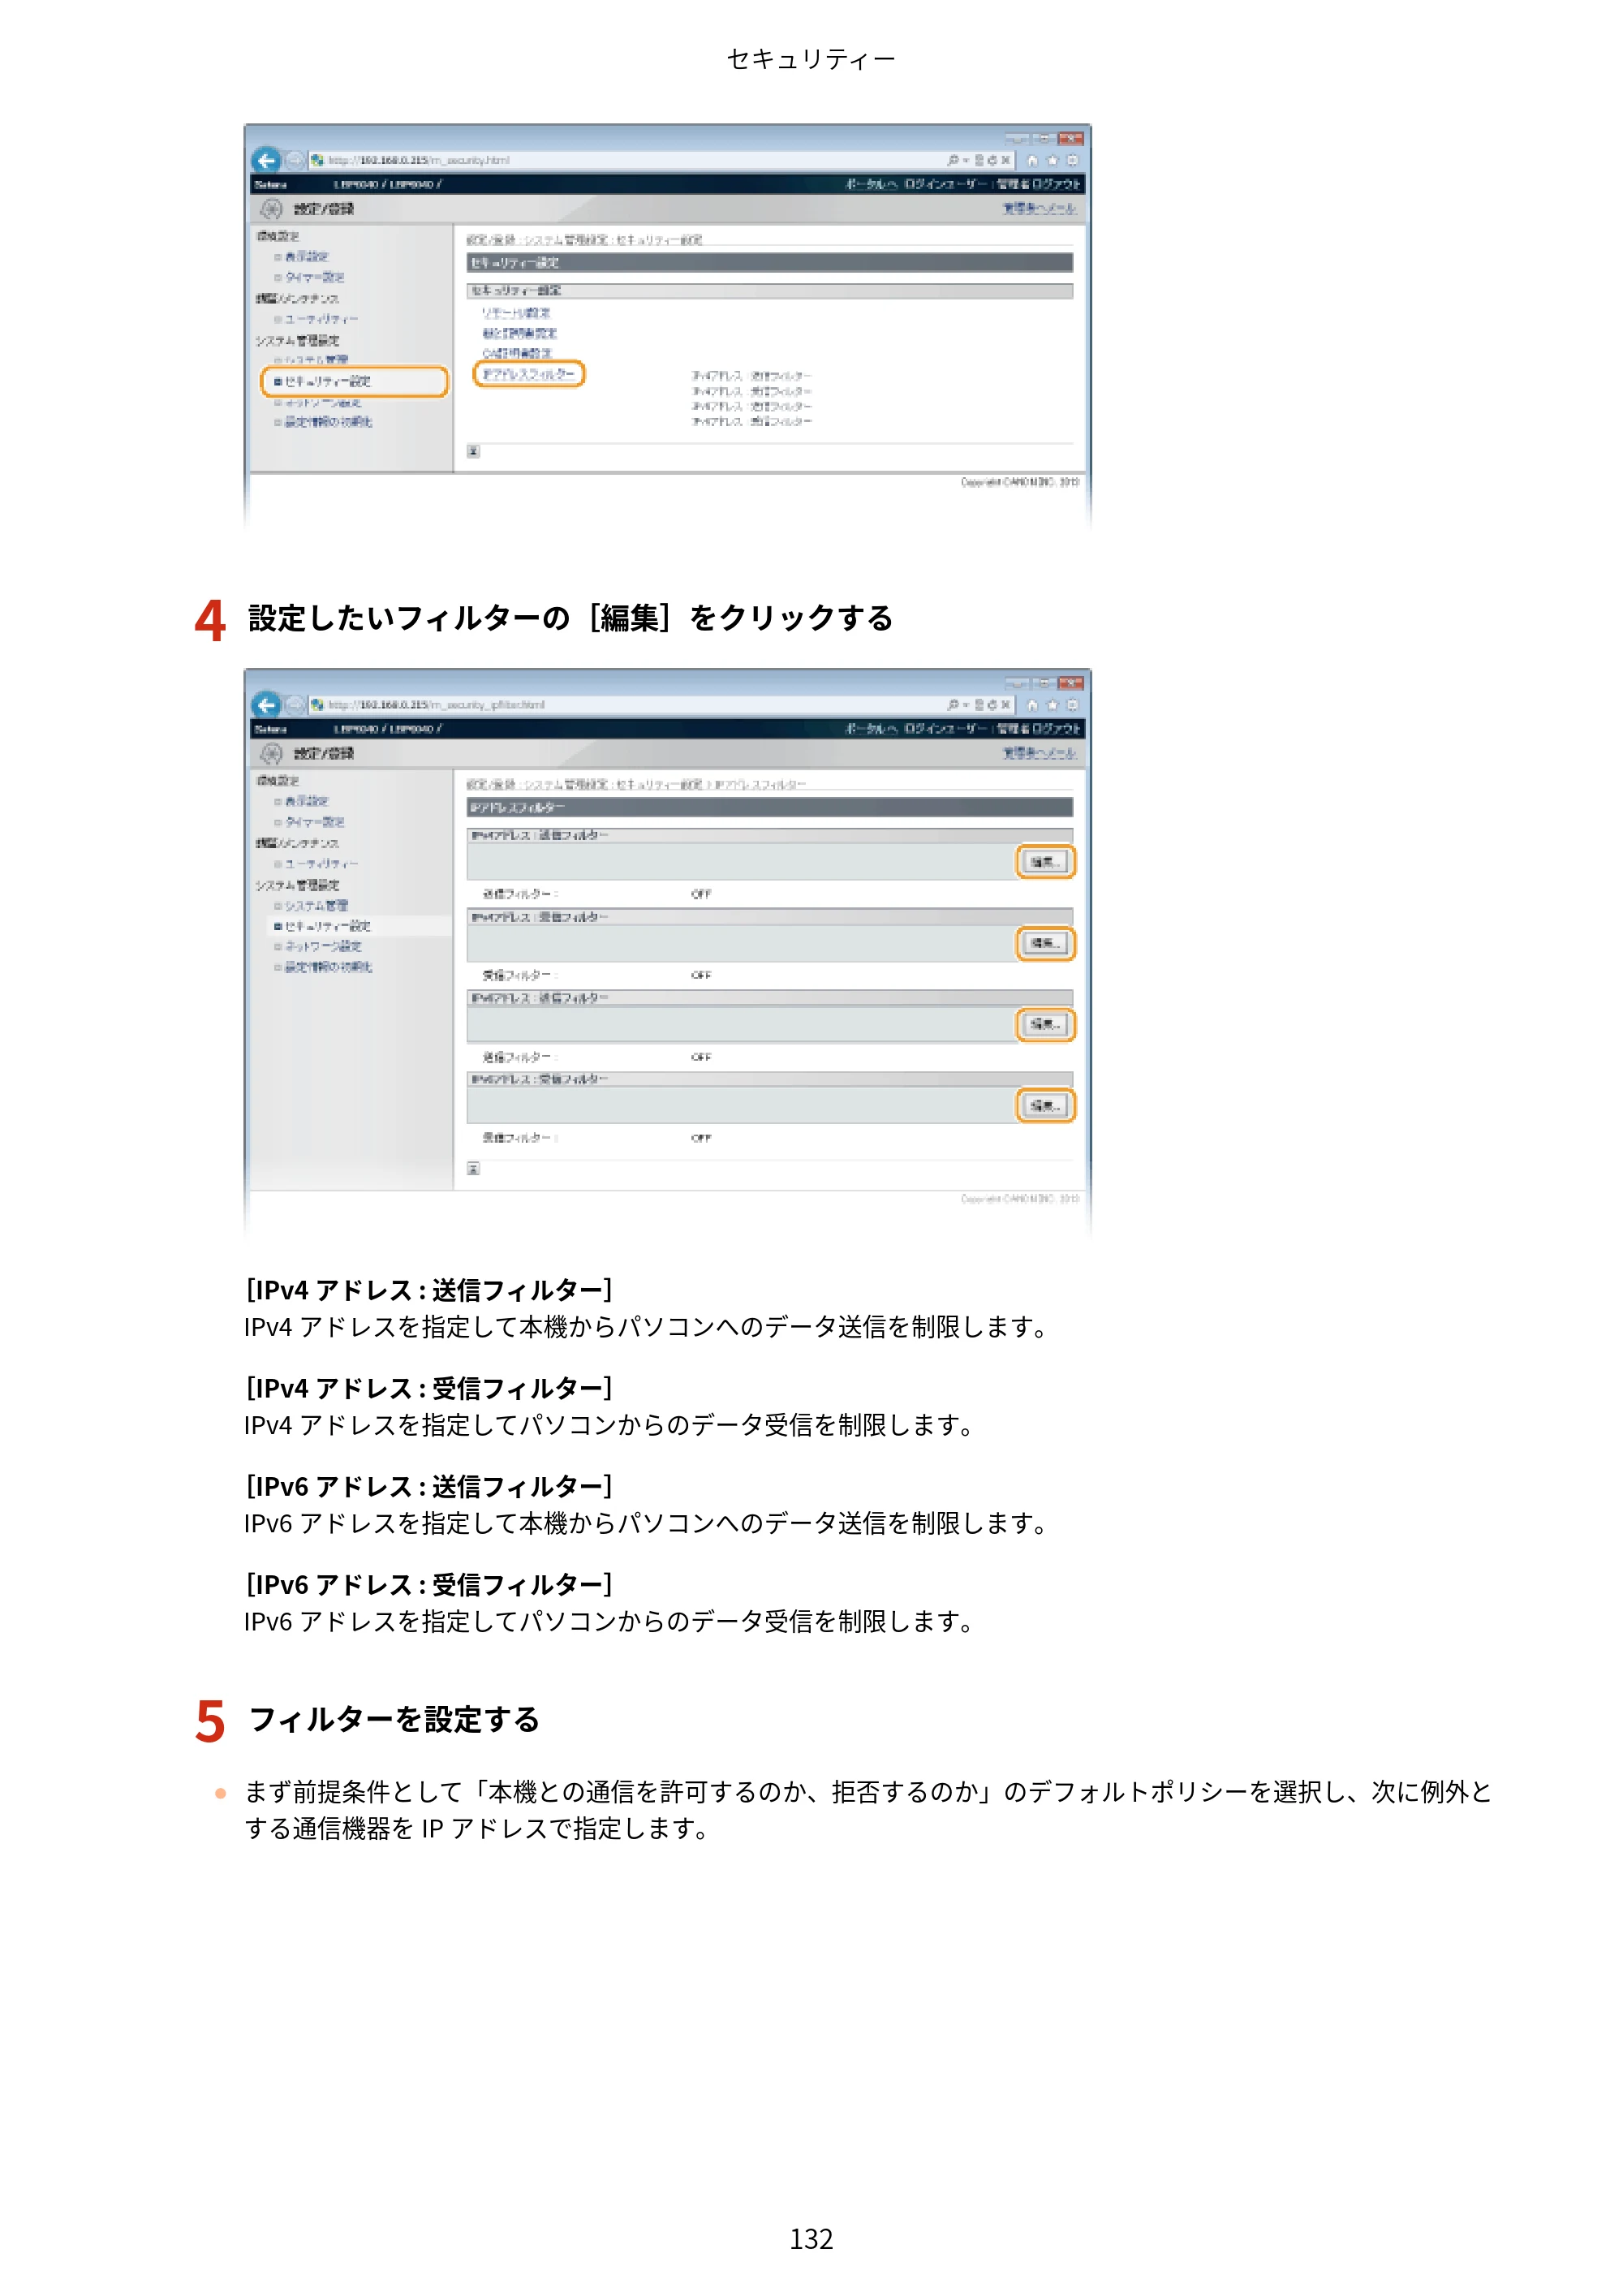Click the page-top arrow icon on the security settings page

(474, 452)
